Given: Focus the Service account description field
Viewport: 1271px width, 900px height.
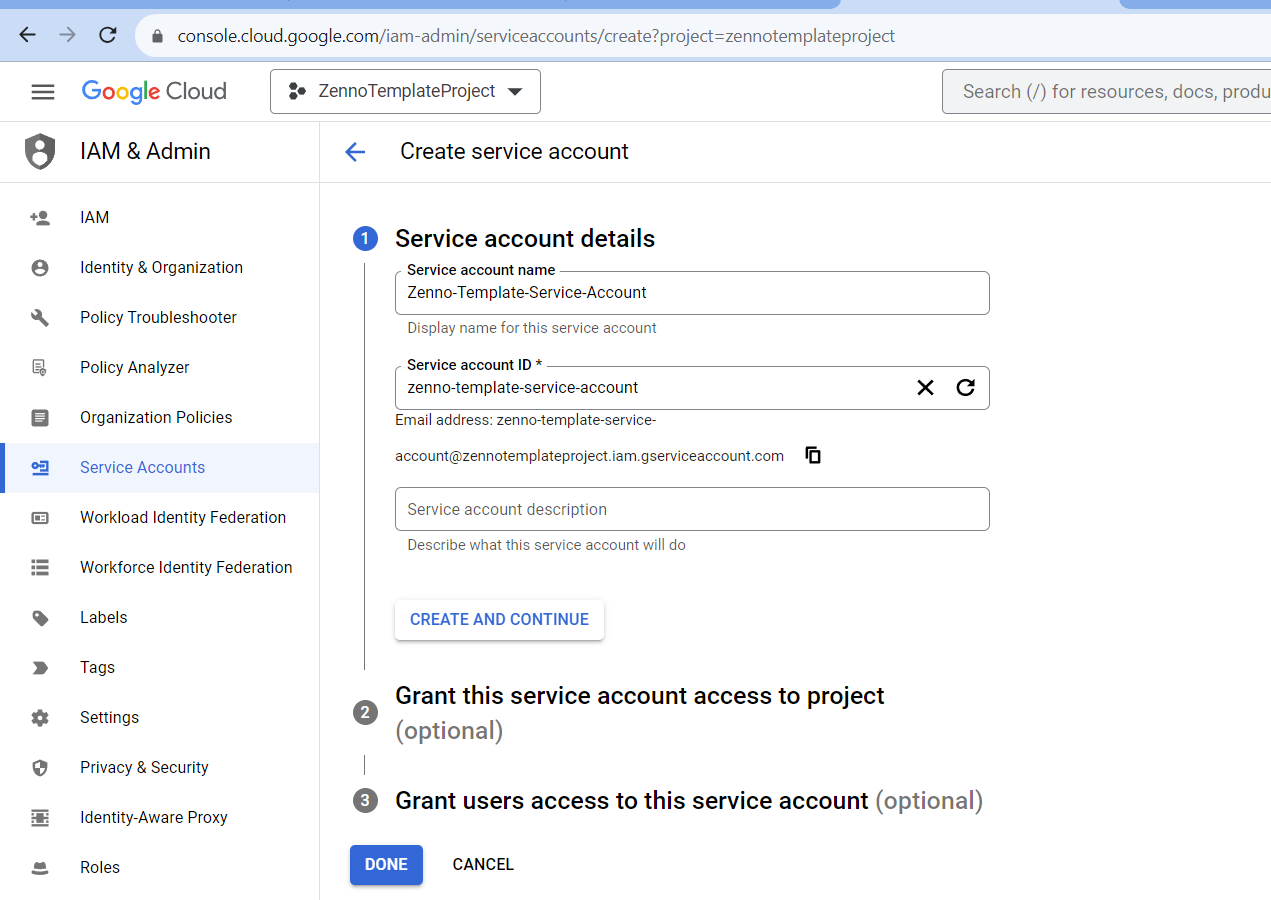Looking at the screenshot, I should pyautogui.click(x=692, y=510).
